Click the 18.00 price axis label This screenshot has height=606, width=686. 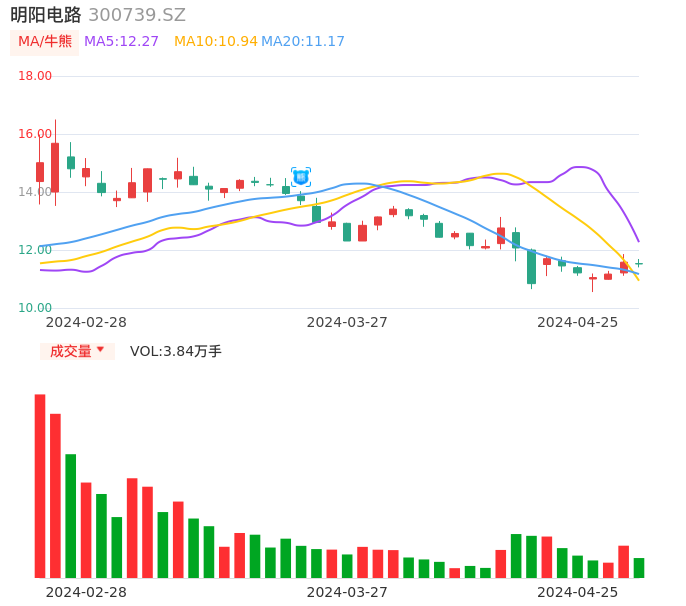point(35,76)
